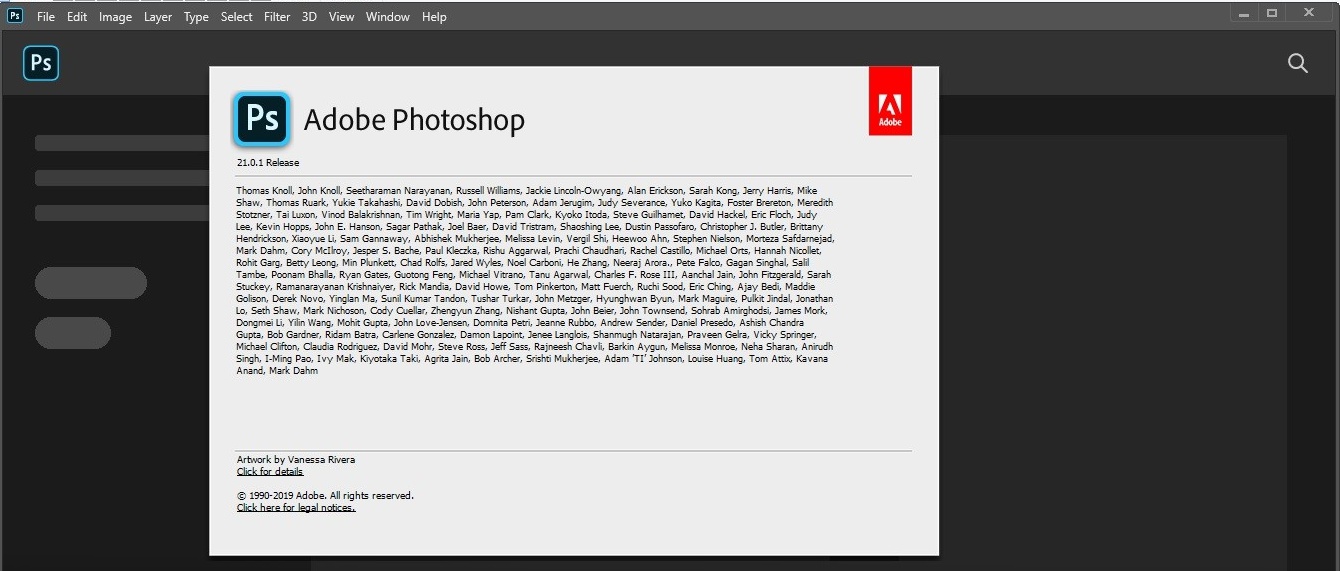This screenshot has width=1340, height=571.
Task: Open the View menu
Action: 341,17
